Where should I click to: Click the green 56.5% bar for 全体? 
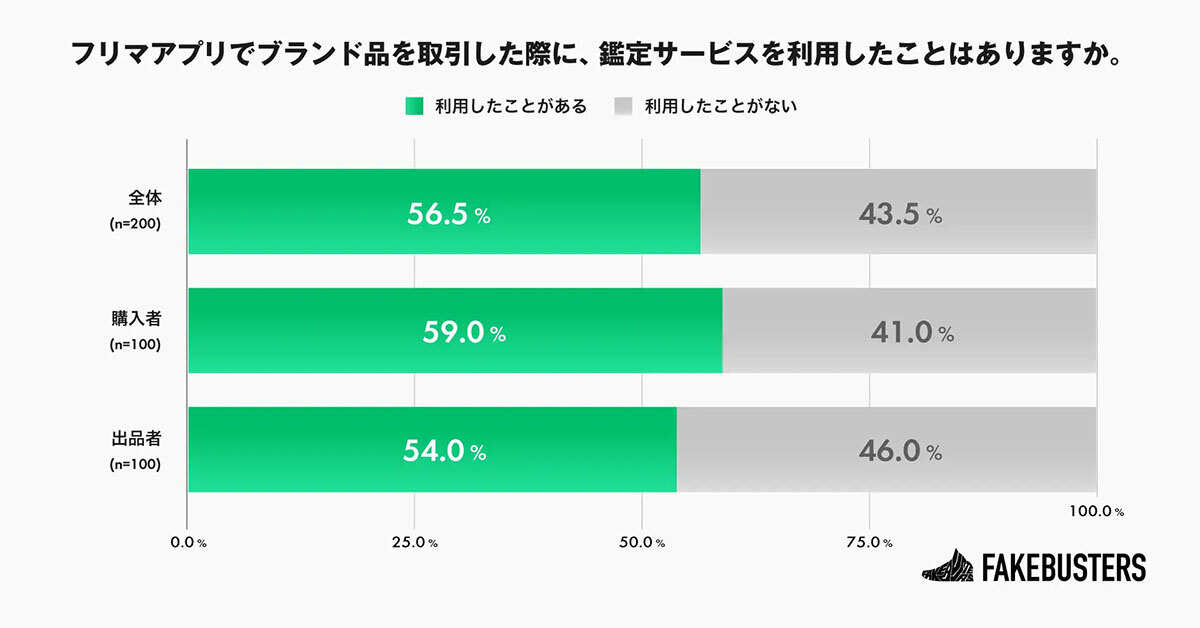444,211
